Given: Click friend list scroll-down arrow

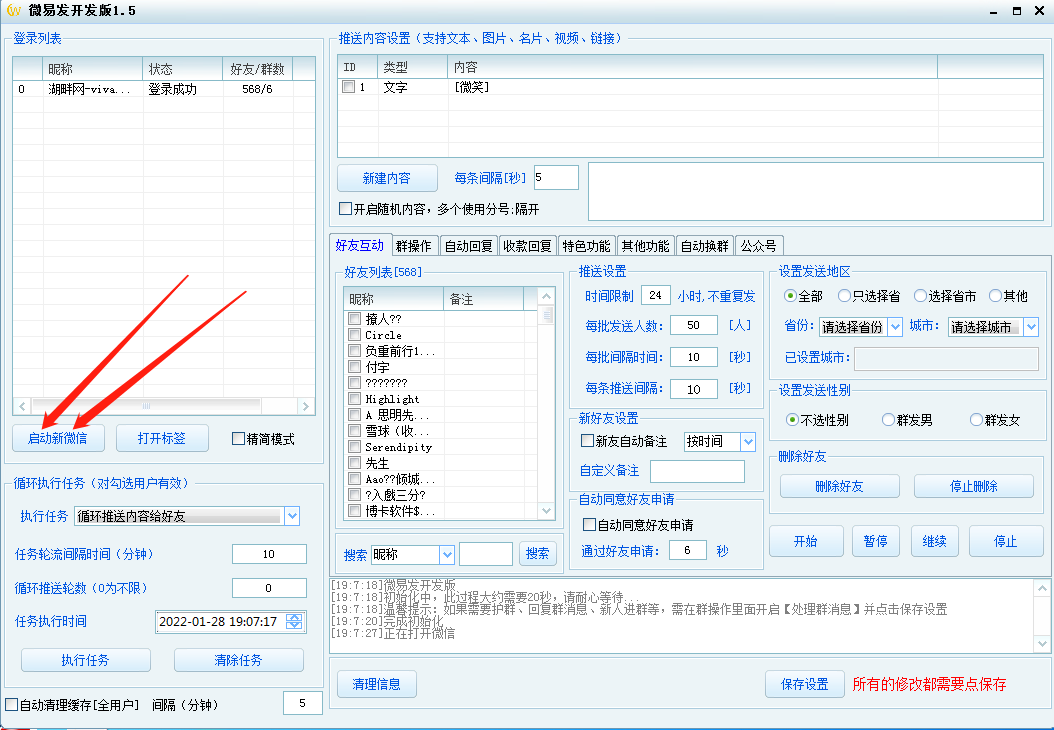Looking at the screenshot, I should click(546, 511).
